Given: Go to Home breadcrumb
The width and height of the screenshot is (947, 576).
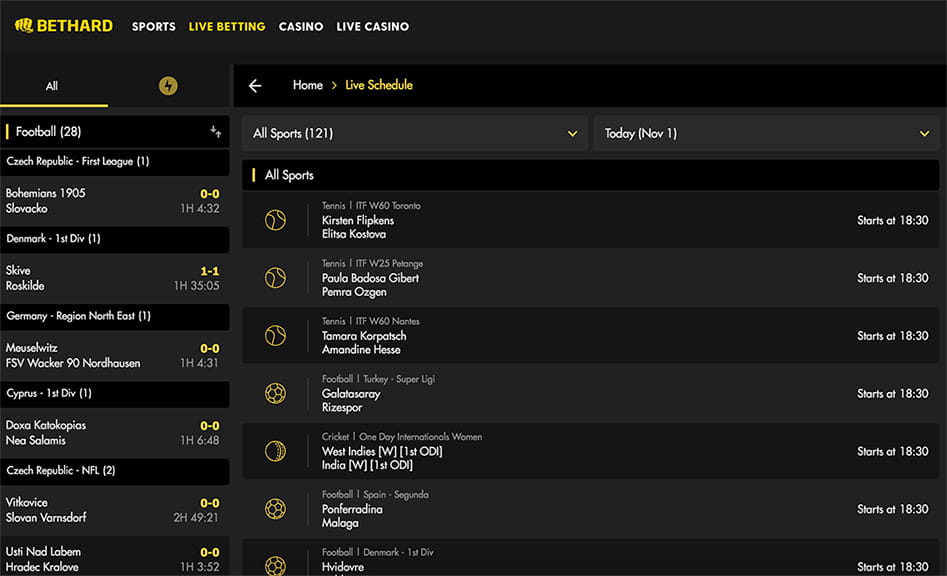Looking at the screenshot, I should [307, 85].
